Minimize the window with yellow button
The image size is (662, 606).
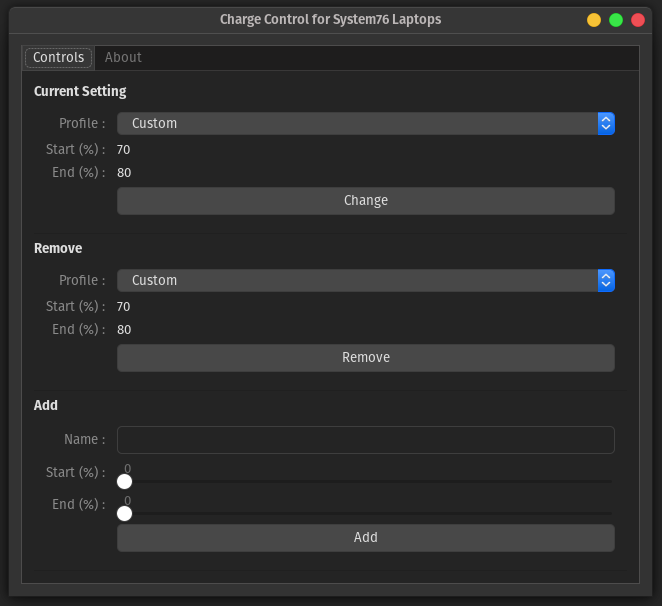[x=594, y=20]
